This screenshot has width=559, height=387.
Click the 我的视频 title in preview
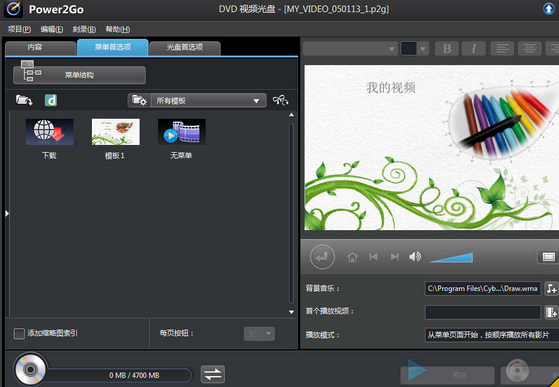coord(391,87)
